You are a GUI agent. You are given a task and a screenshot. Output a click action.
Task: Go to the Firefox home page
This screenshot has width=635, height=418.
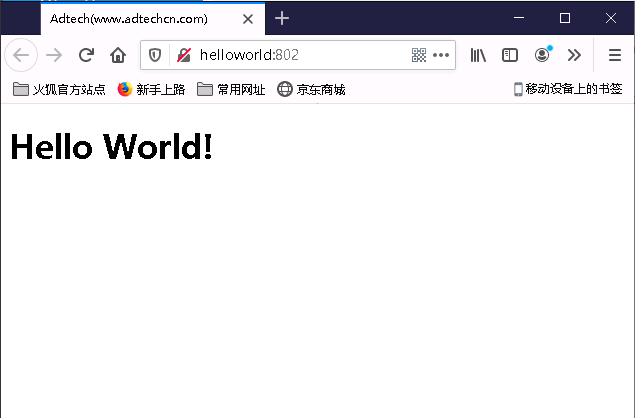coord(118,55)
